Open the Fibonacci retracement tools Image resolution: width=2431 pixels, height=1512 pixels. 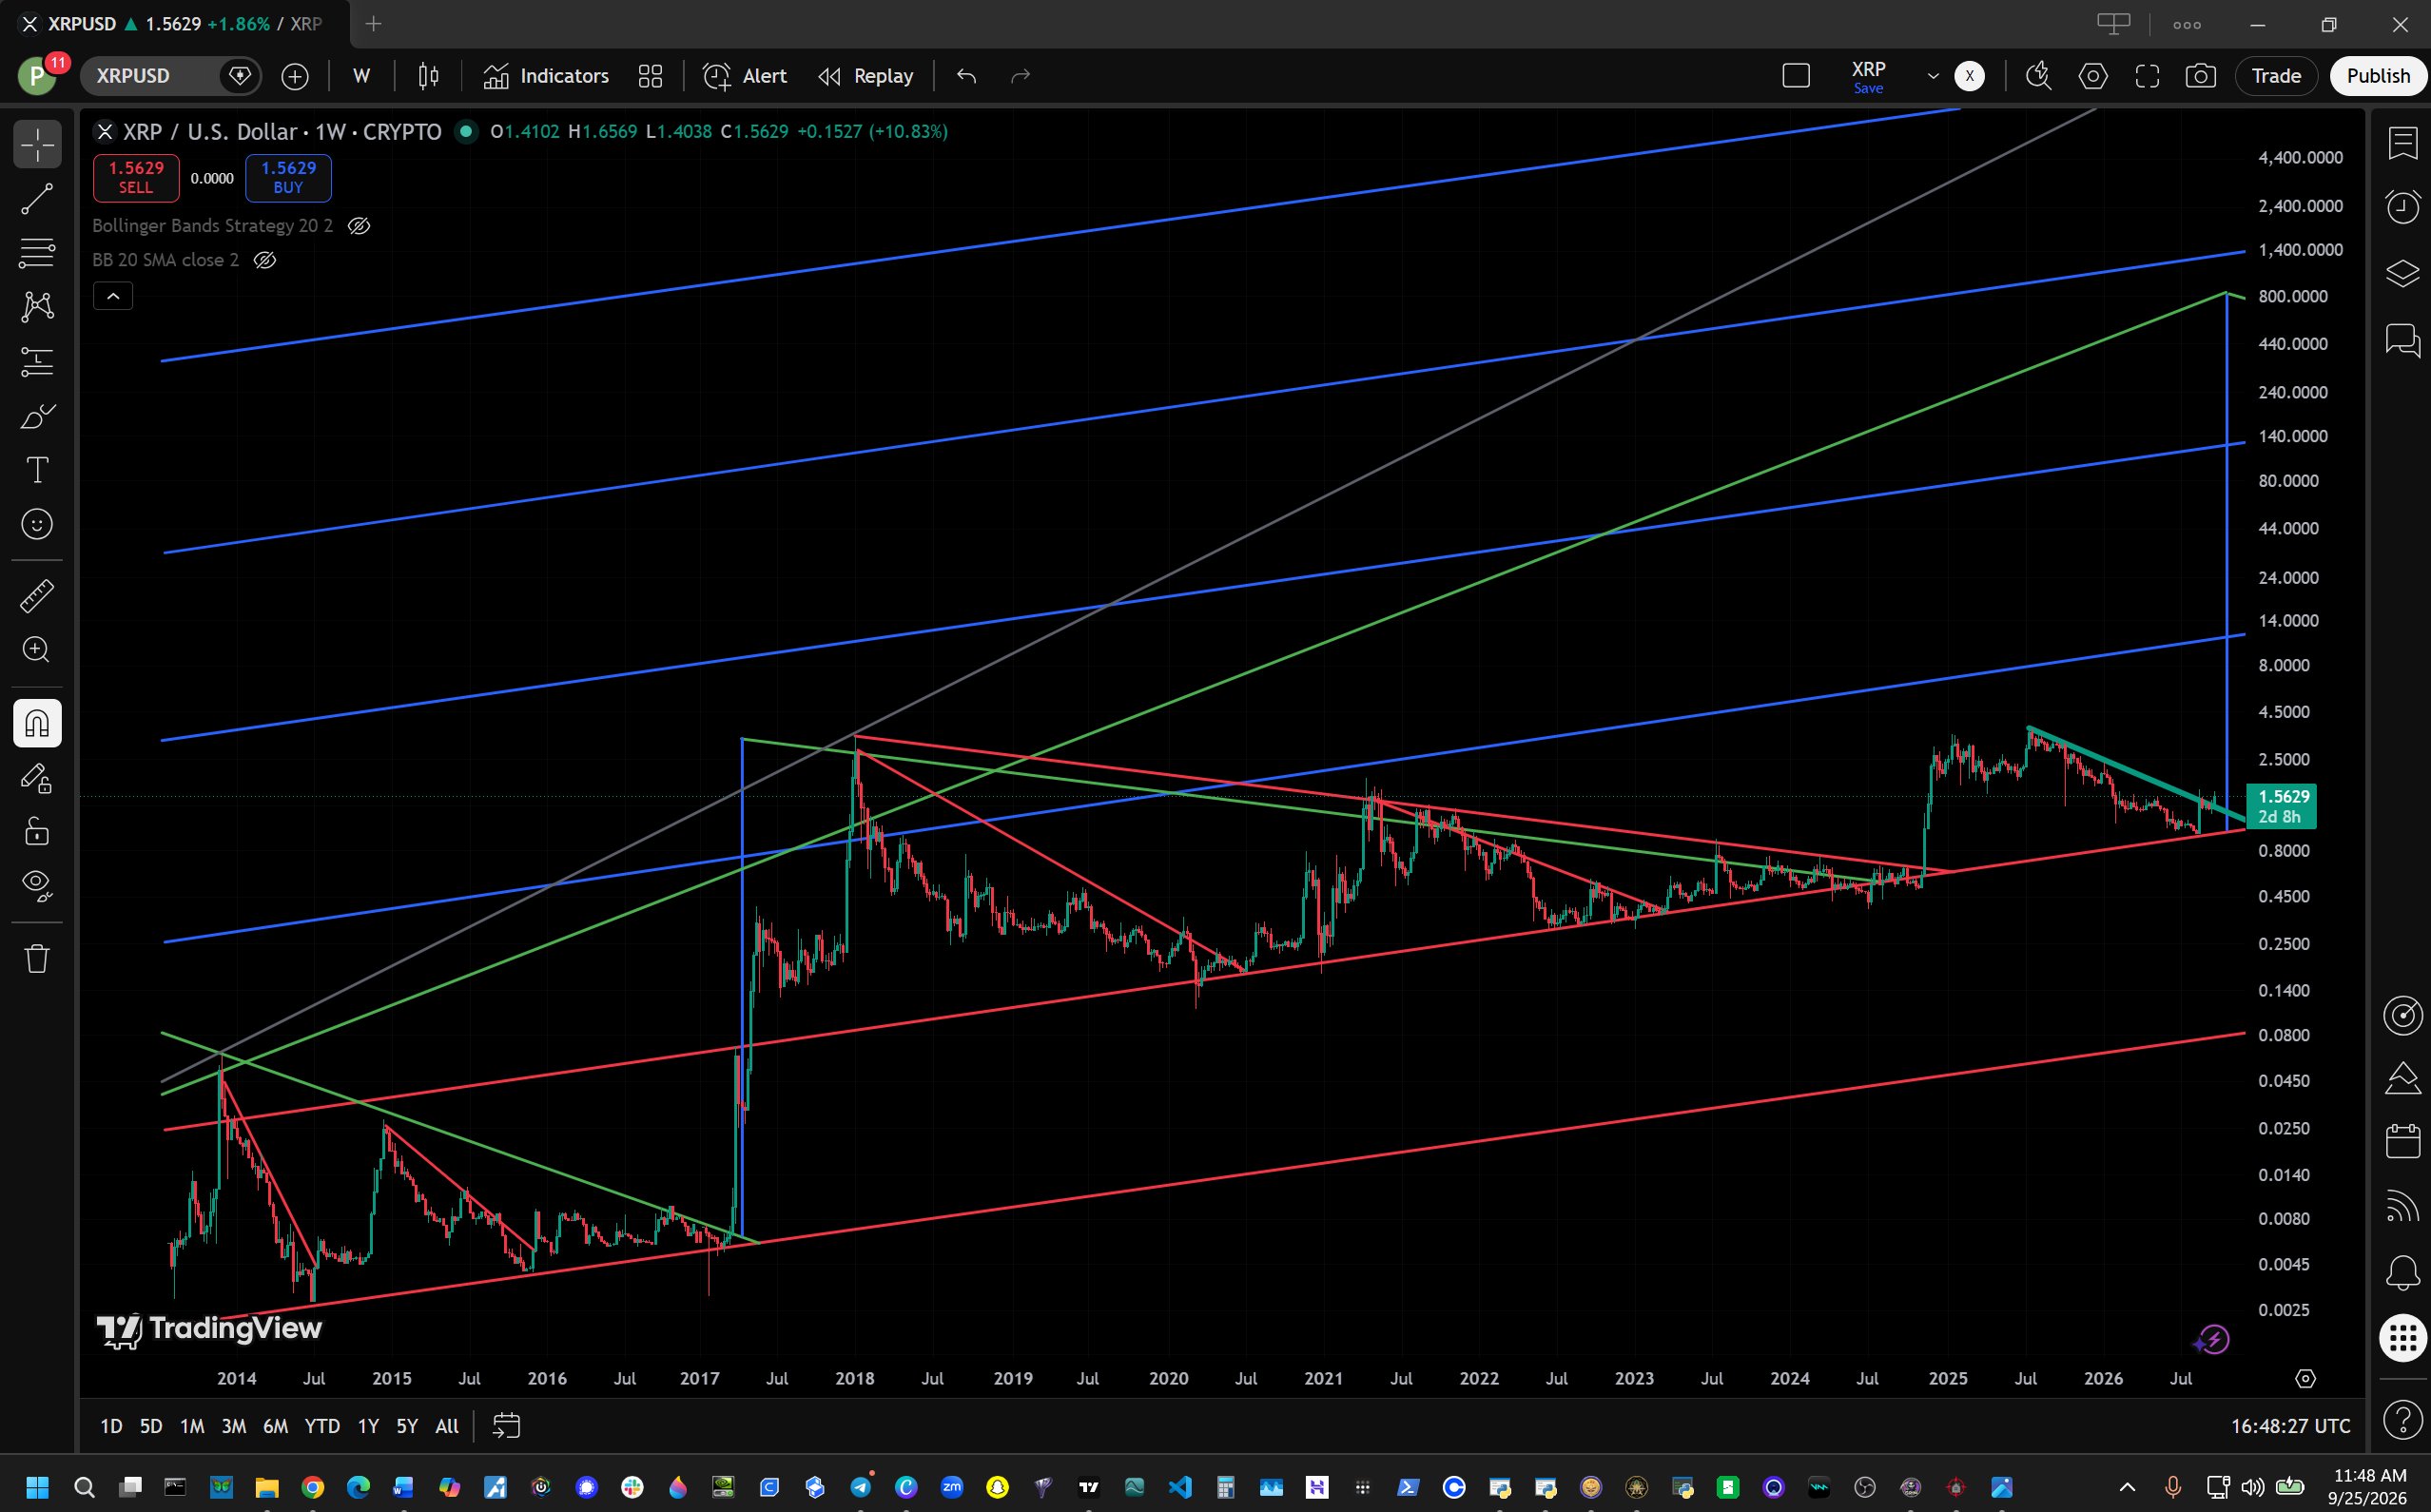coord(37,253)
